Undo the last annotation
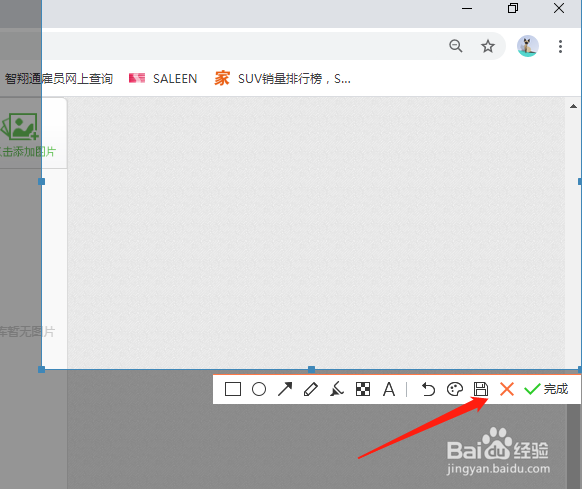The image size is (582, 489). [428, 389]
